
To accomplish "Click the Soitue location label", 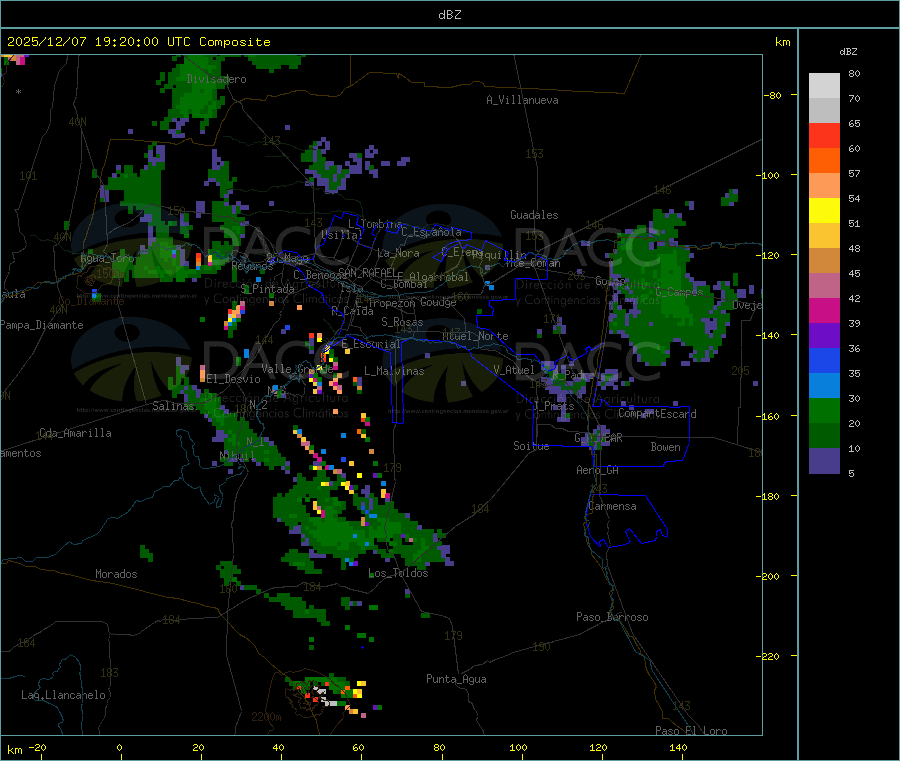I will [x=531, y=446].
